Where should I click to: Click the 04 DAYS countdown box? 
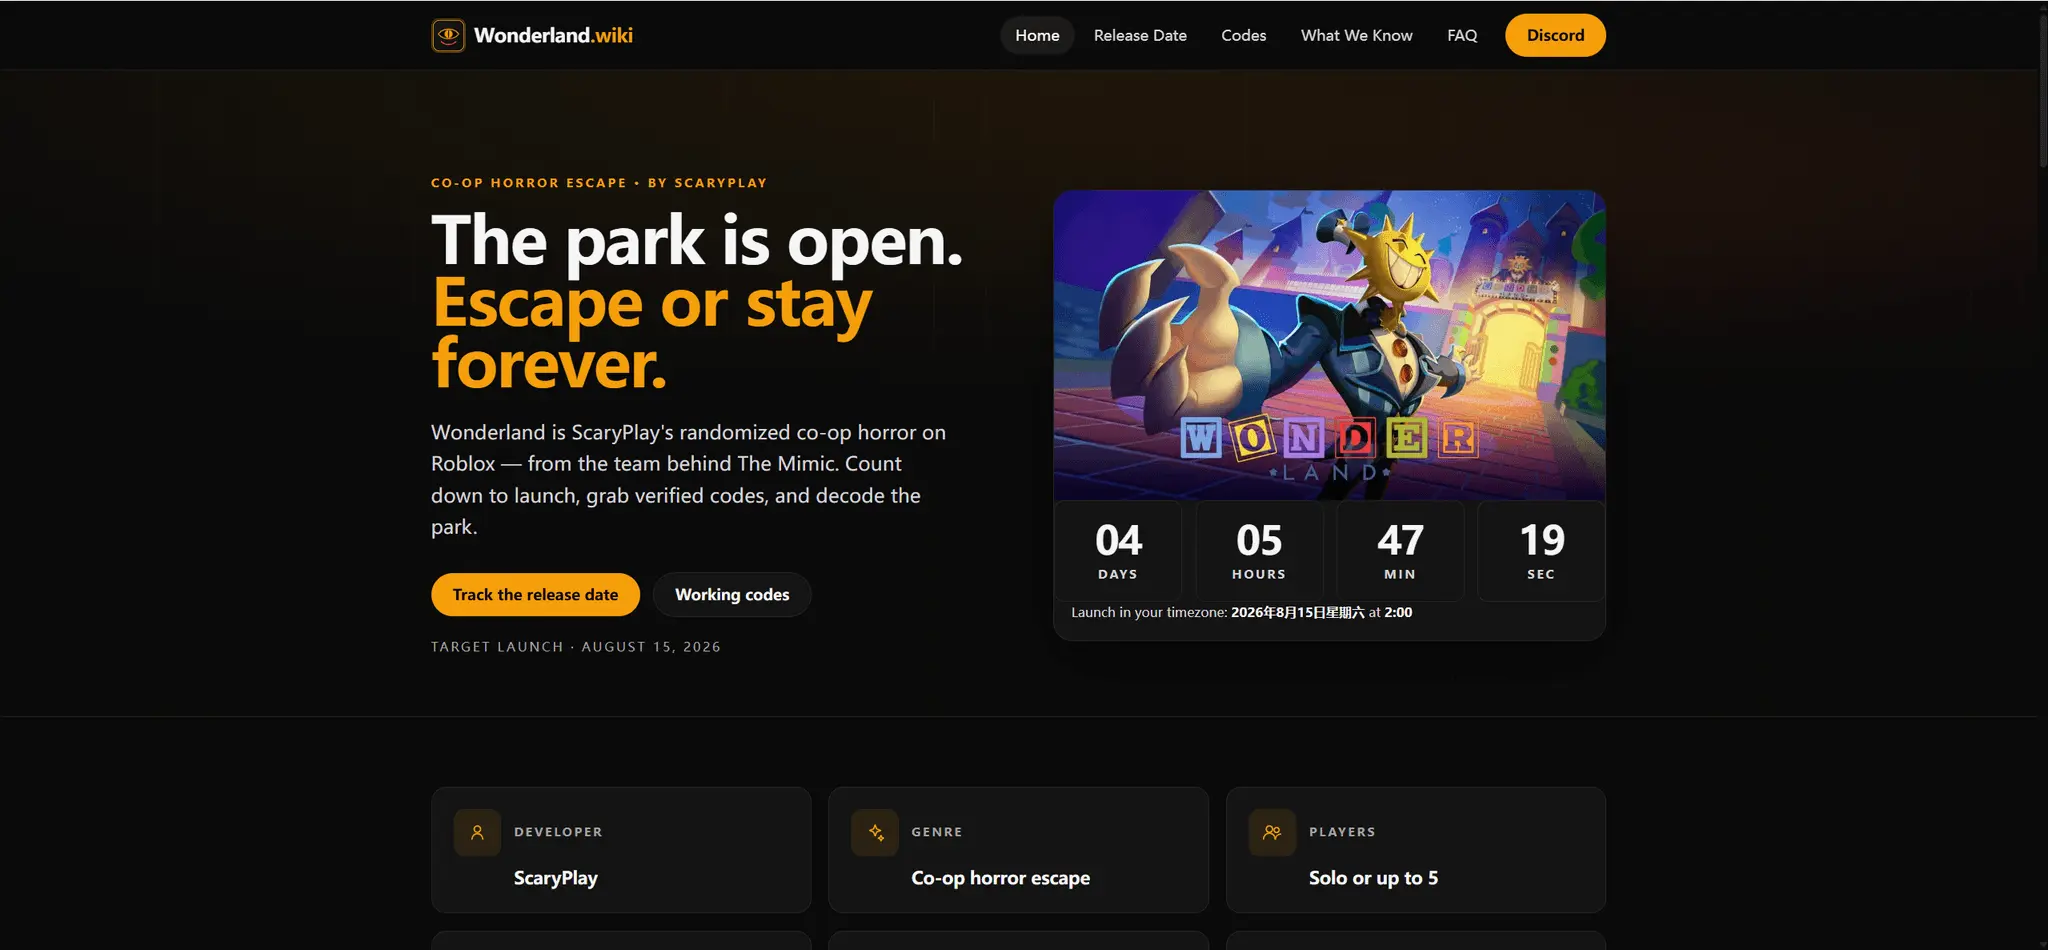coord(1118,551)
